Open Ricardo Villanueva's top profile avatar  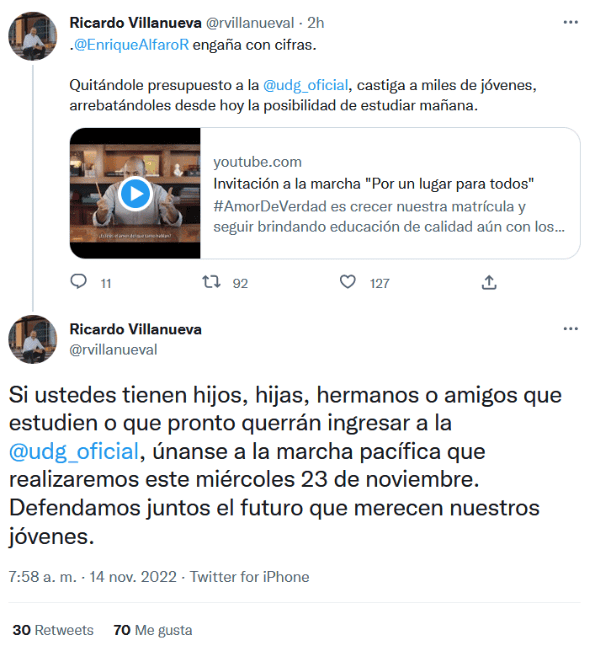tap(33, 36)
